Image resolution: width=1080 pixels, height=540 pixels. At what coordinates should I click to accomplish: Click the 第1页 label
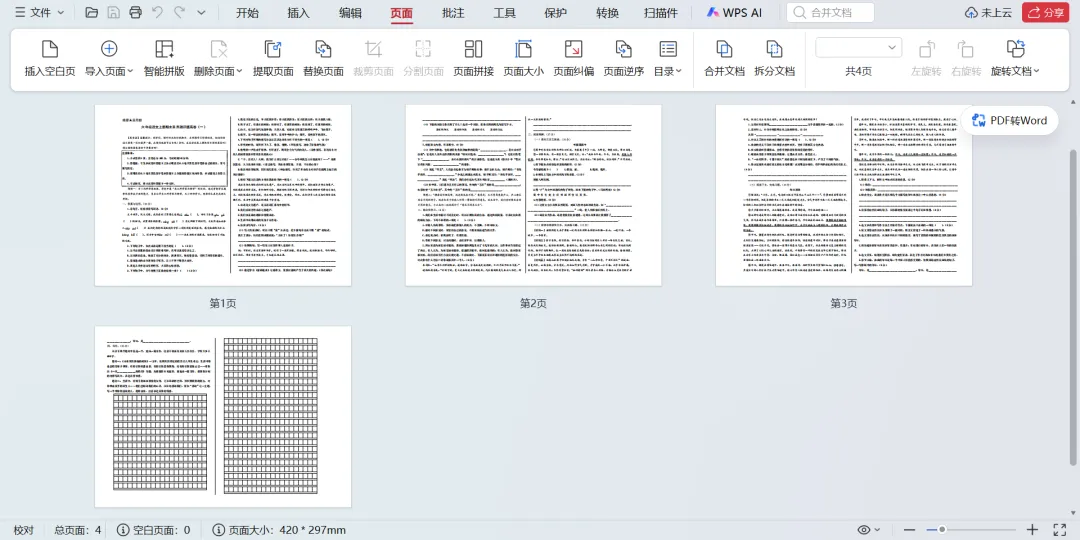(x=222, y=303)
